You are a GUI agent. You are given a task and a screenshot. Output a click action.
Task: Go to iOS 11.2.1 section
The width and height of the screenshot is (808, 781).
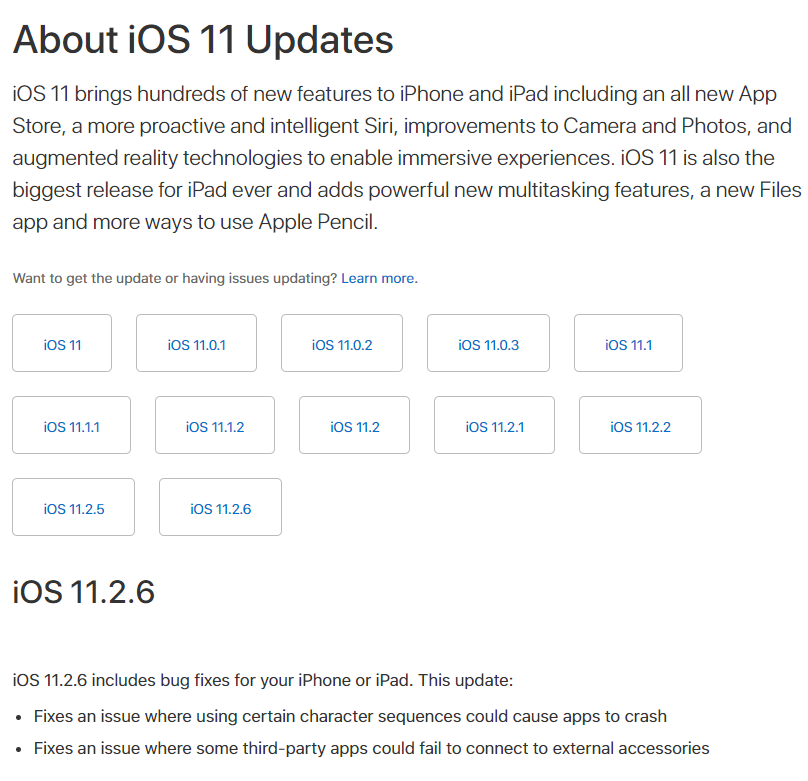click(495, 425)
